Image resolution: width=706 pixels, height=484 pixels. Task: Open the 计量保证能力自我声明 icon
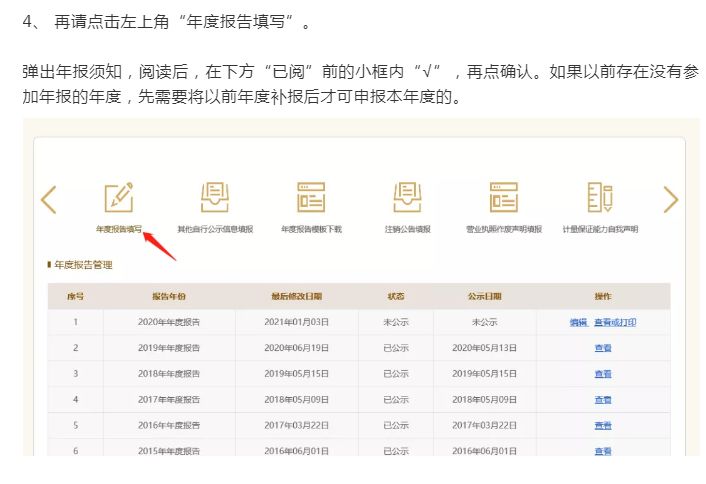[600, 197]
